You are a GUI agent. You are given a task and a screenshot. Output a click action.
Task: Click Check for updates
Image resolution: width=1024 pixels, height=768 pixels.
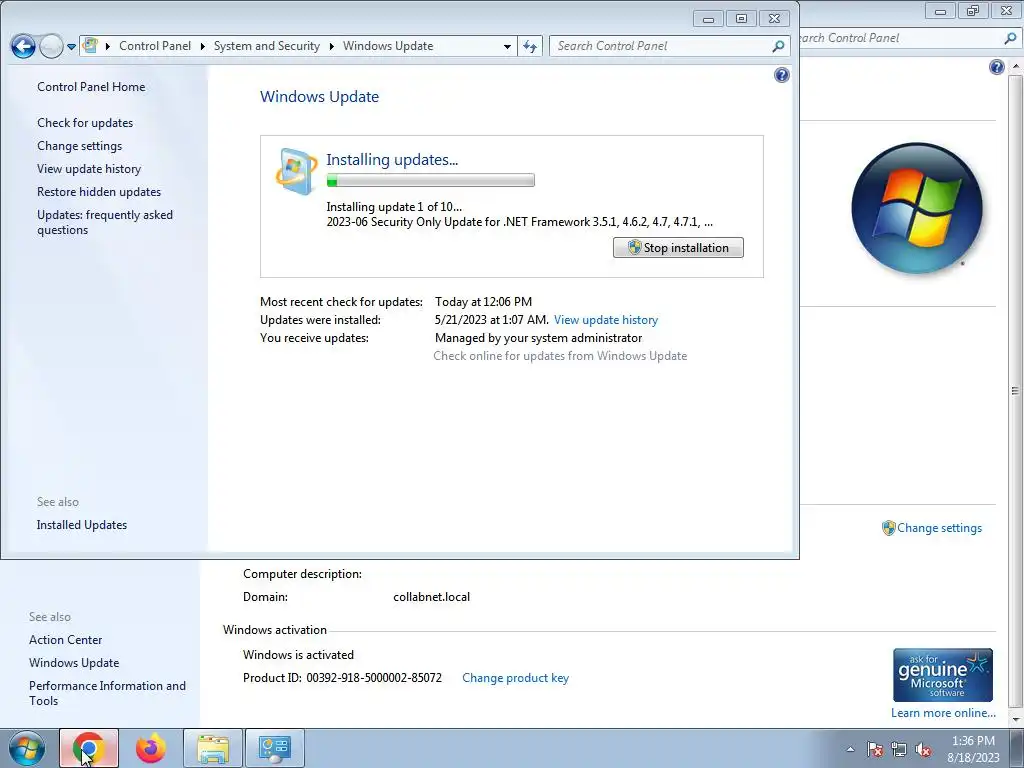click(x=85, y=123)
